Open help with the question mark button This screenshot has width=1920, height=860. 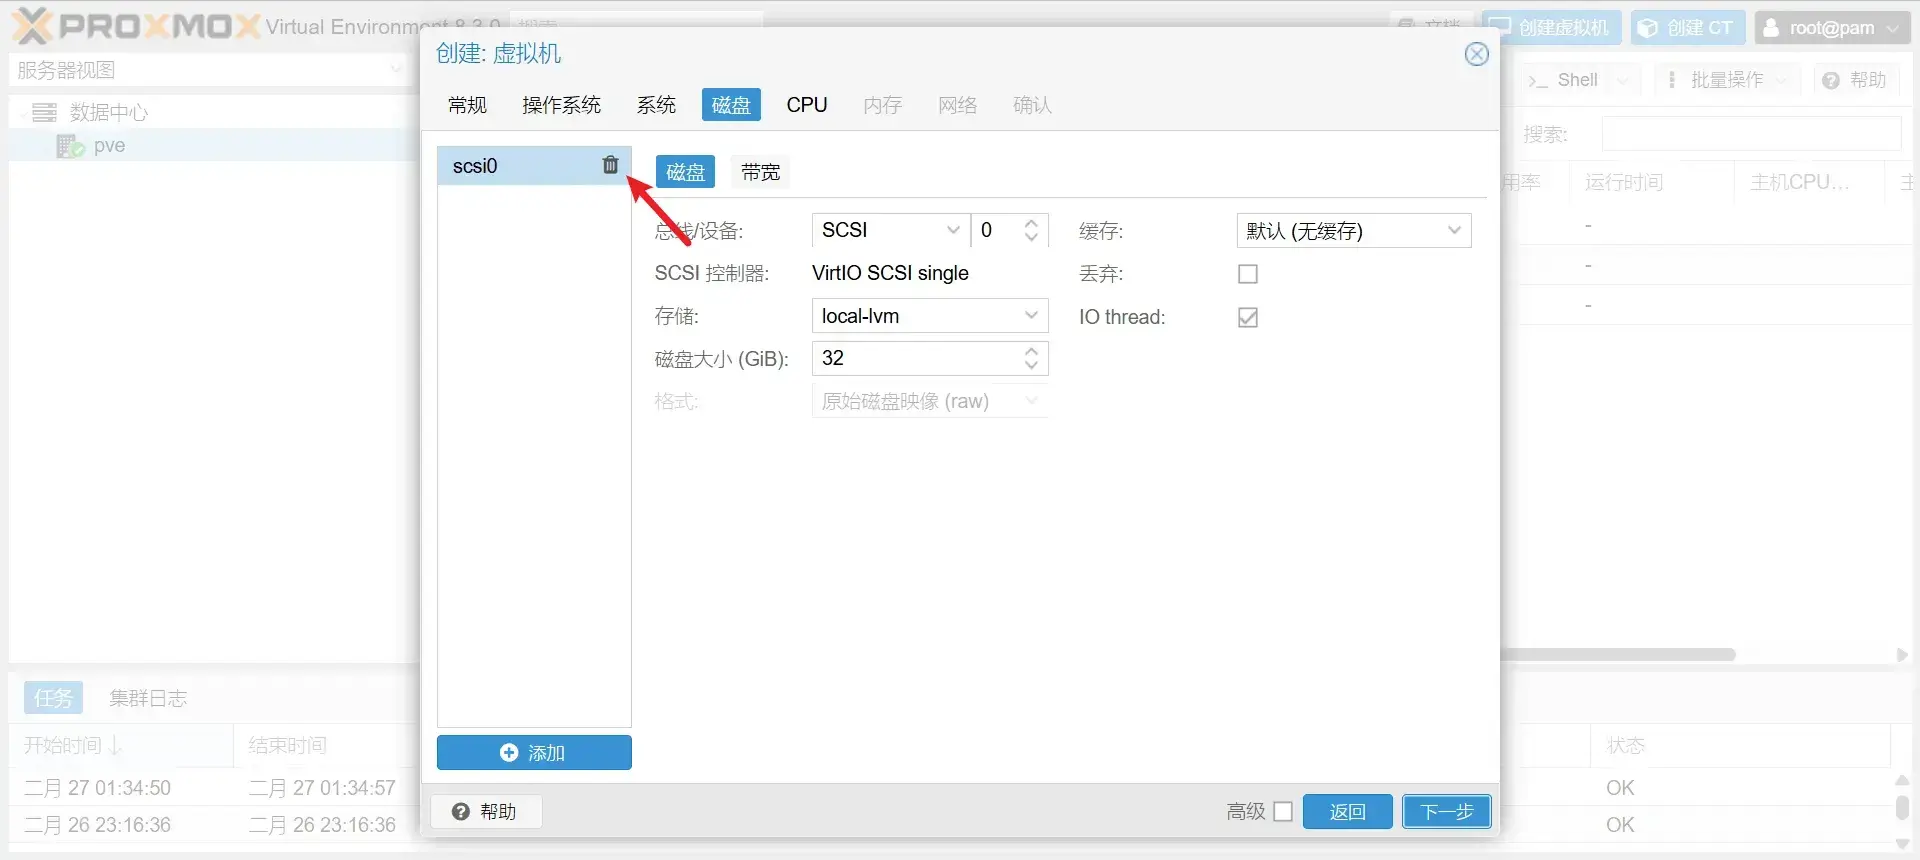tap(486, 811)
